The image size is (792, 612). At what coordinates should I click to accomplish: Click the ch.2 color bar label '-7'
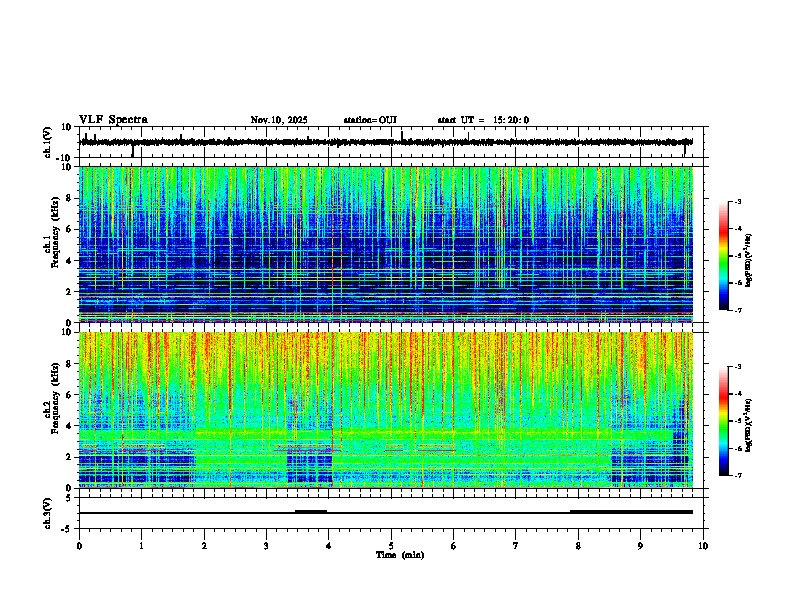737,476
